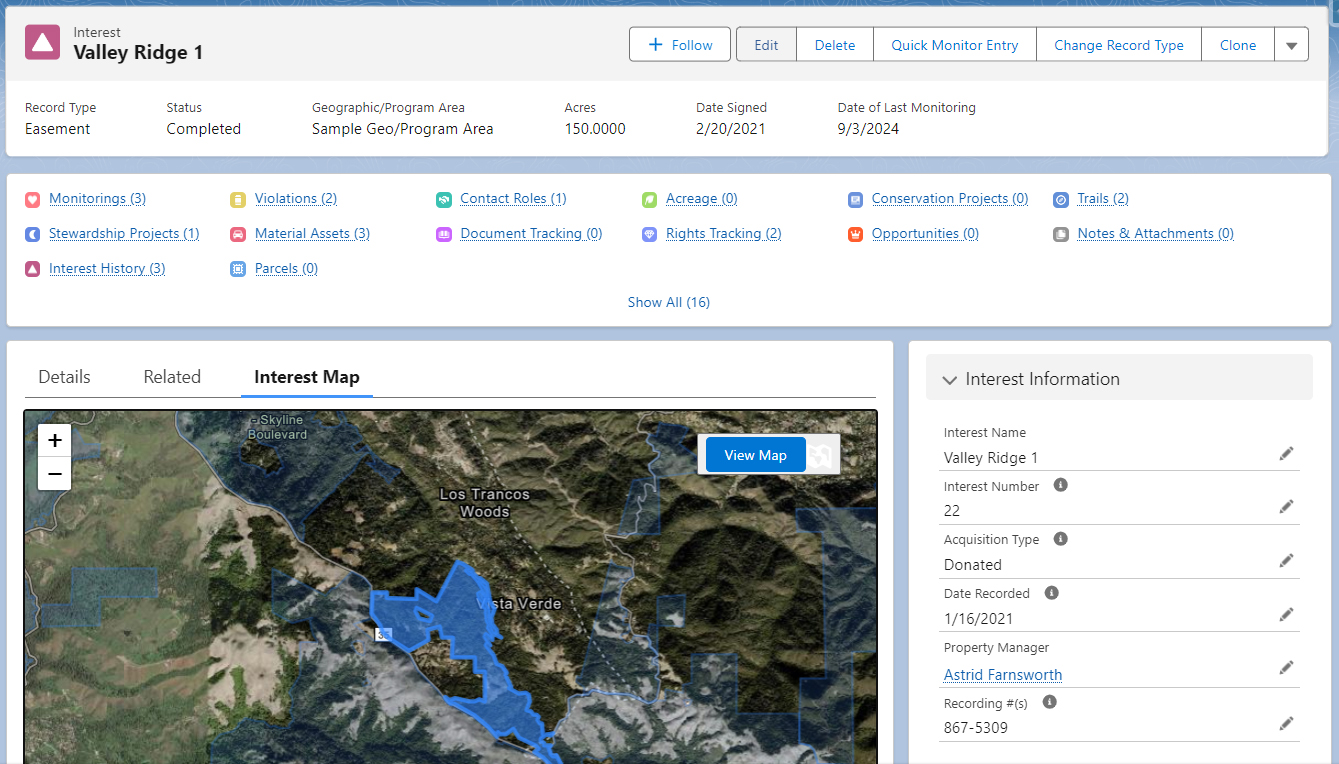1339x764 pixels.
Task: Click the Show All (16) link
Action: (668, 302)
